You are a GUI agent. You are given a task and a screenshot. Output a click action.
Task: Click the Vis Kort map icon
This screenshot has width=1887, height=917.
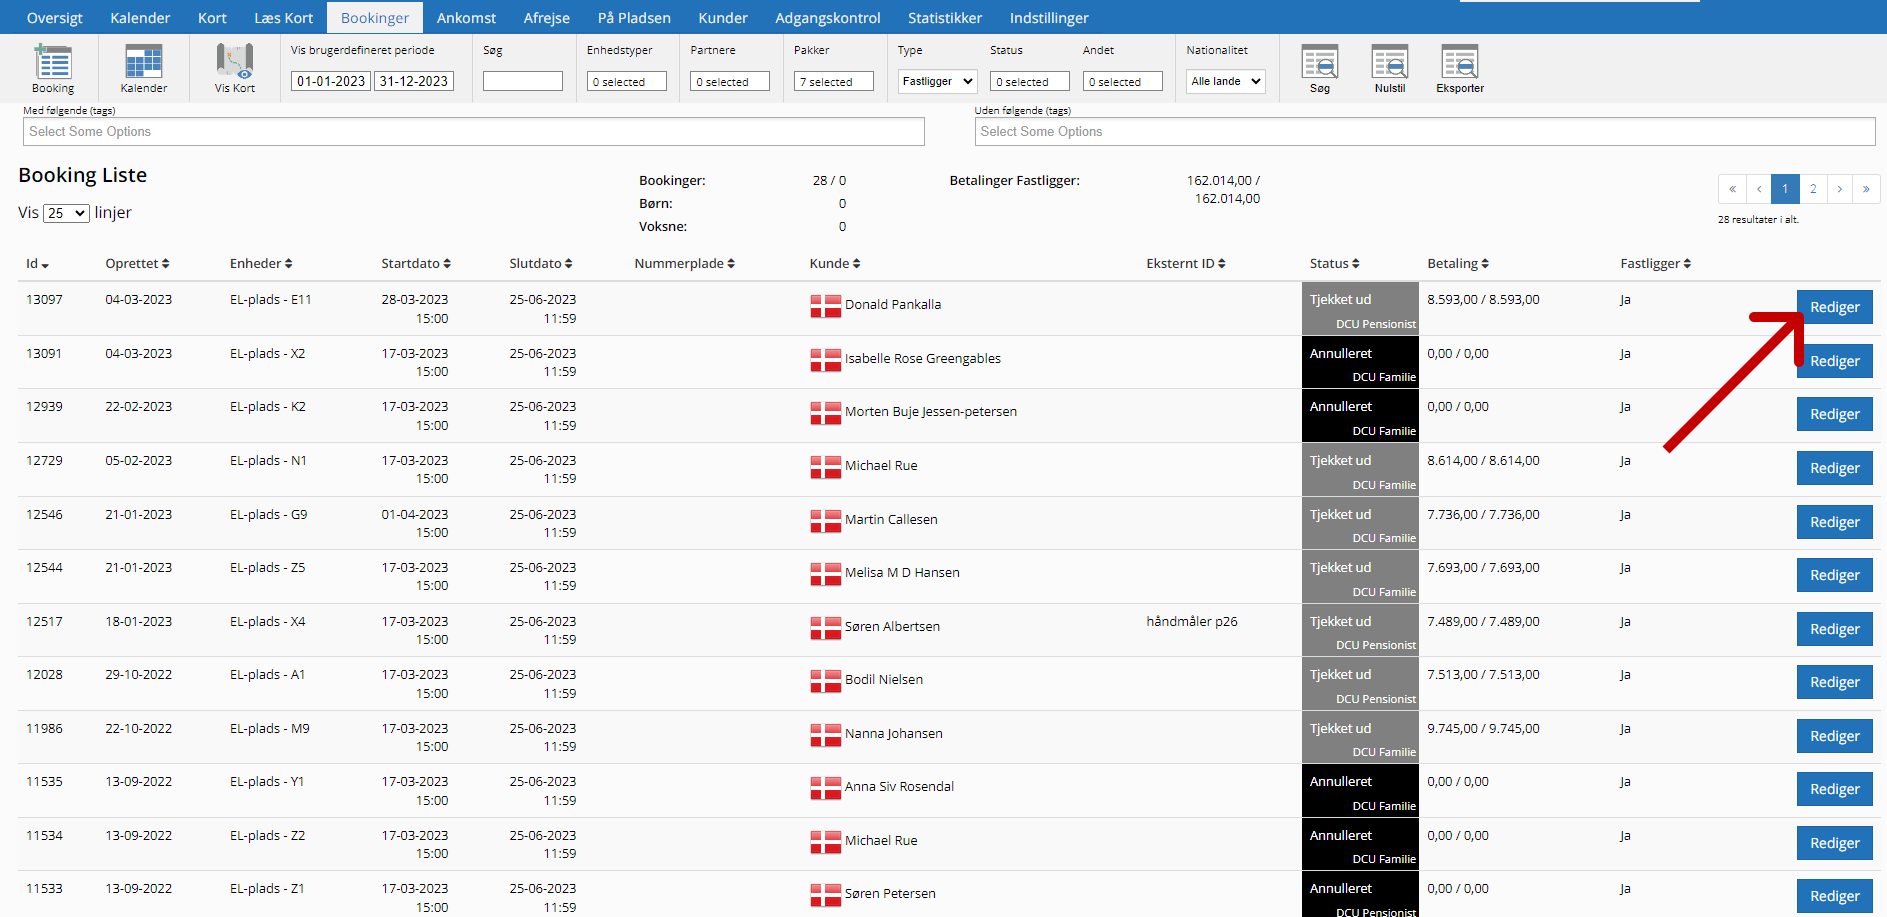click(235, 63)
